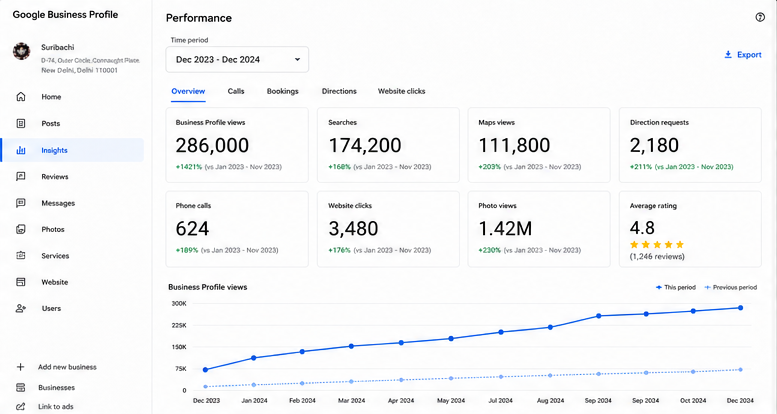This screenshot has width=777, height=414.
Task: Click the New Delhi address text
Action: [x=80, y=70]
